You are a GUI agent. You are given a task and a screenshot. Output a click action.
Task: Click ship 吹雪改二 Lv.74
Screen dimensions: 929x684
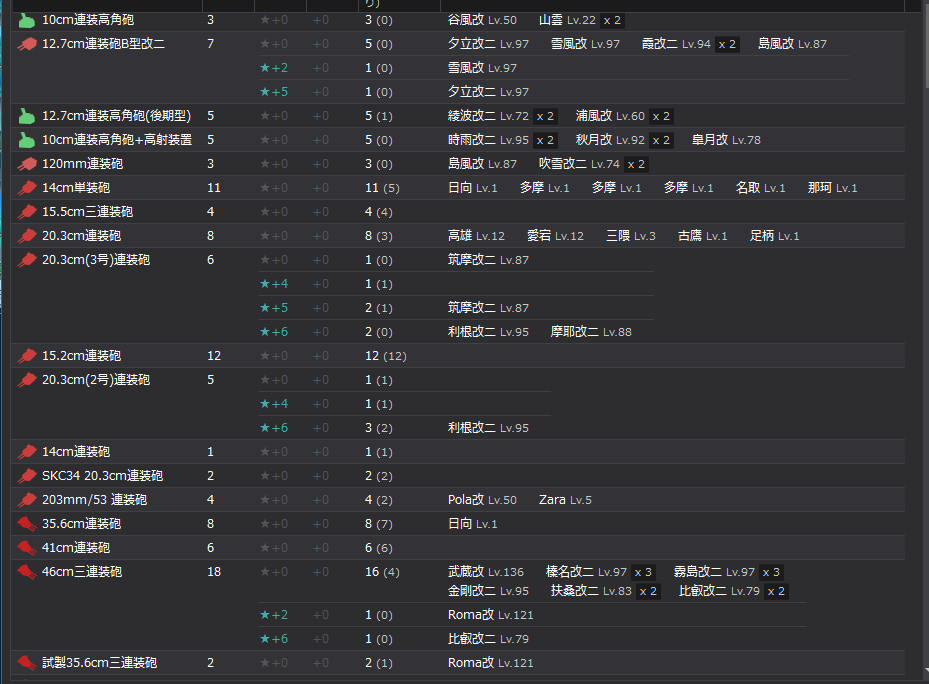pyautogui.click(x=579, y=164)
